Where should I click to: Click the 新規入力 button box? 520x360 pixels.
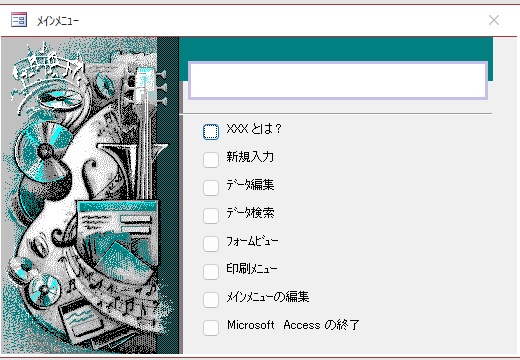click(211, 160)
